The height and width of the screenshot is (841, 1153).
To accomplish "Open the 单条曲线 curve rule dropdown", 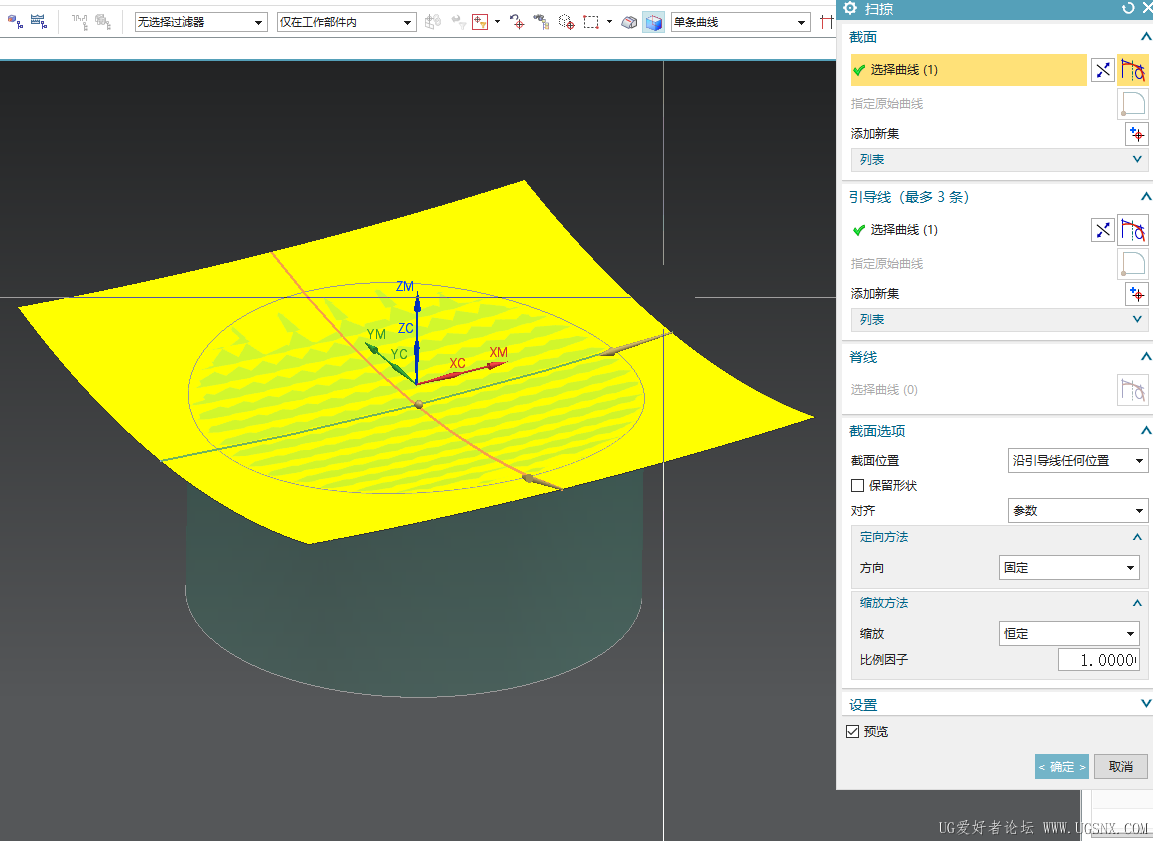I will click(740, 22).
